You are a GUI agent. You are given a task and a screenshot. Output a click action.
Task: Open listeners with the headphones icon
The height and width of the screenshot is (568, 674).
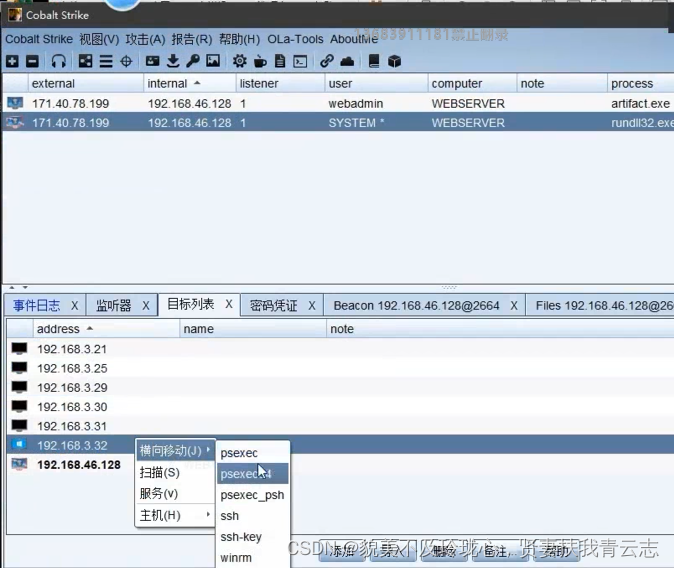coord(58,61)
